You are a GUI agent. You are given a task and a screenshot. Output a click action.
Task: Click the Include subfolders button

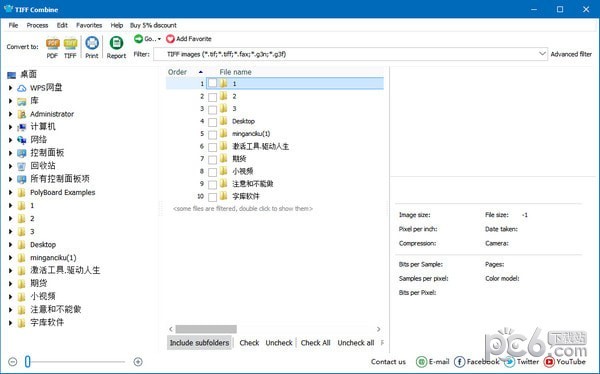tap(199, 343)
